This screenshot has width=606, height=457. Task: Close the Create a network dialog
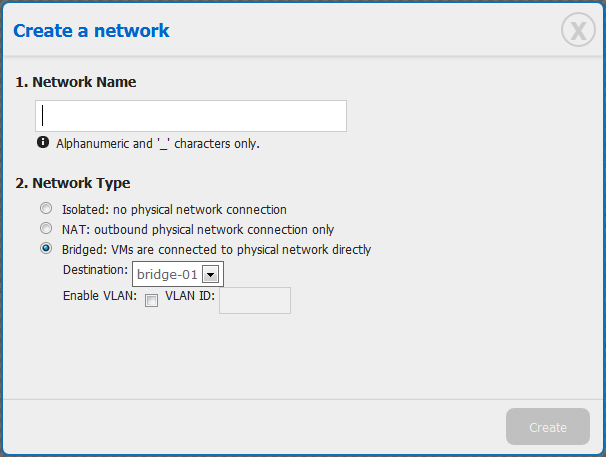(577, 31)
